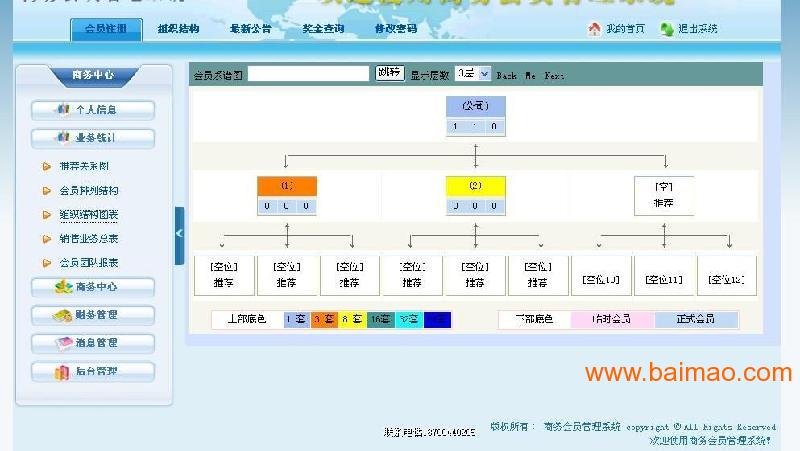Screen dimensions: 800x451
Task: Click the [空] 推荐 node in second level
Action: coord(664,195)
